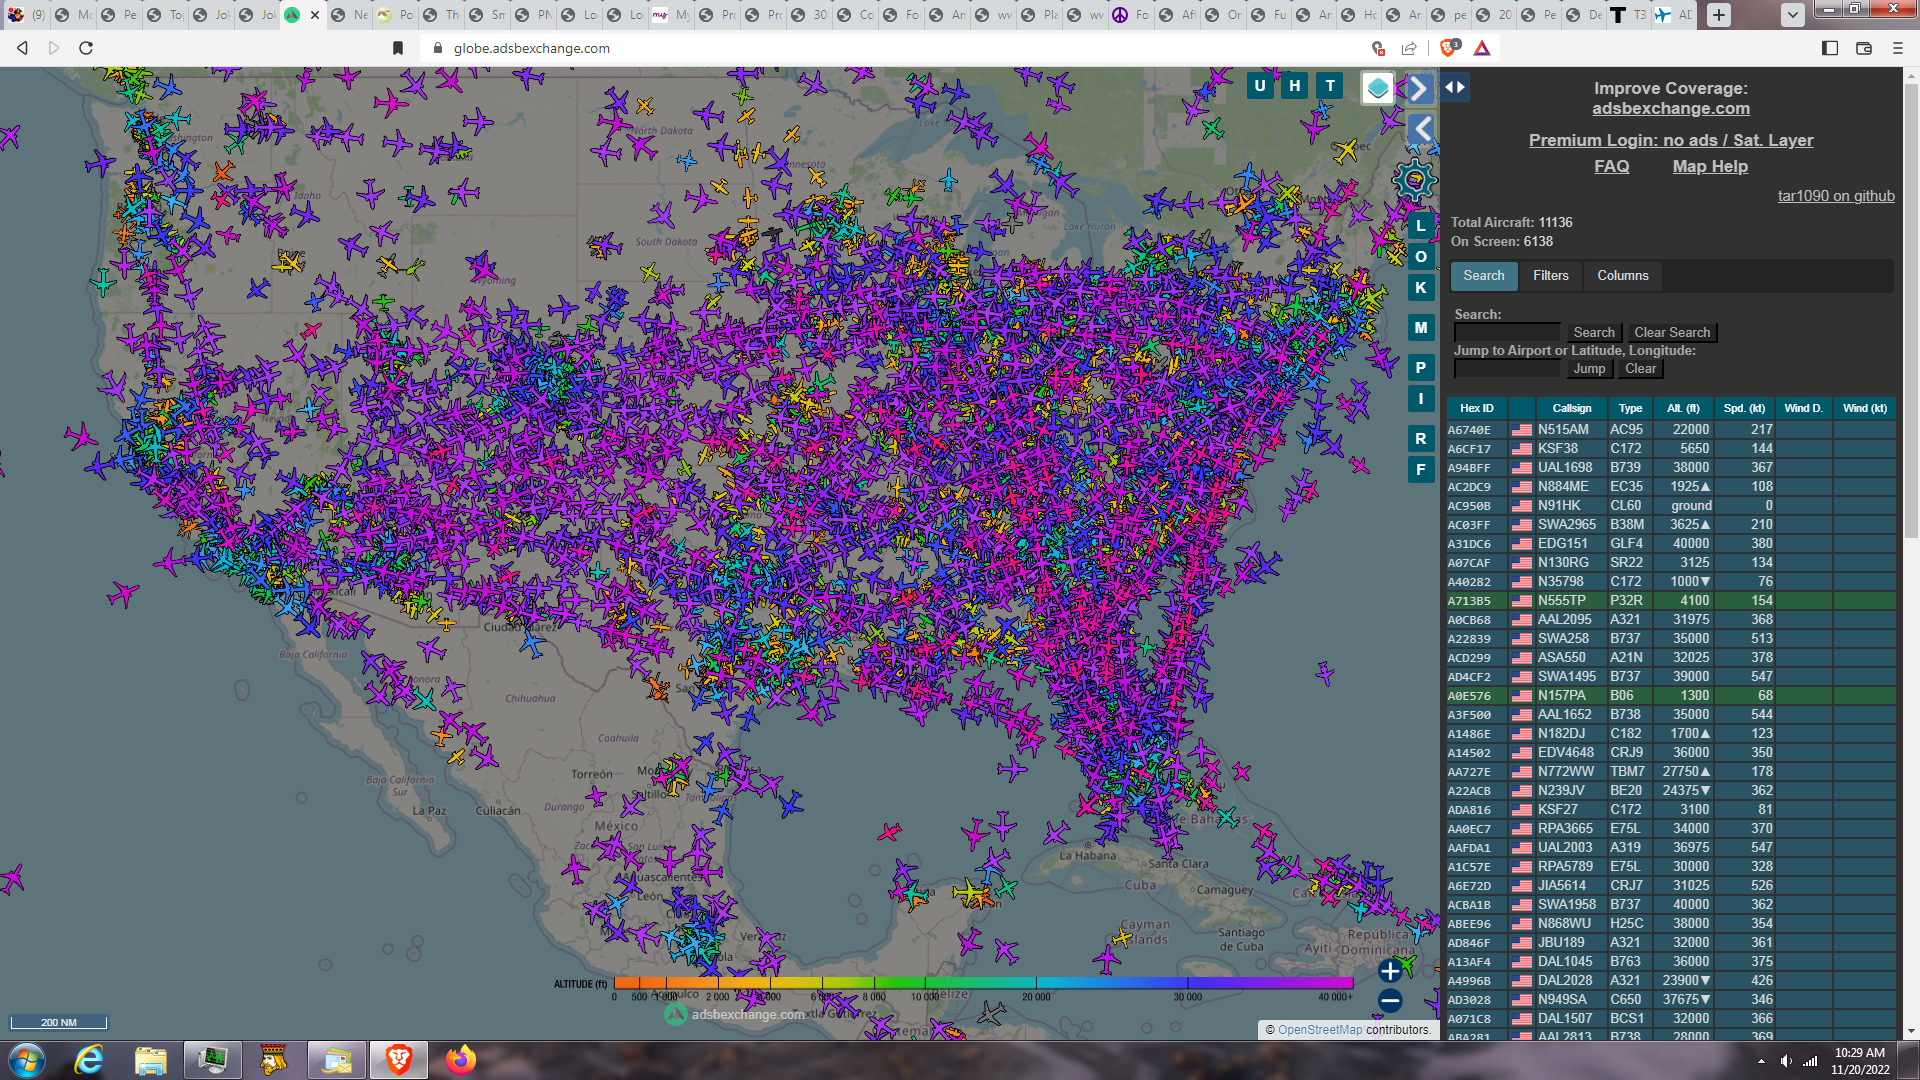Toggle browser sidebar panel icon
This screenshot has height=1080, width=1920.
pos(1830,48)
